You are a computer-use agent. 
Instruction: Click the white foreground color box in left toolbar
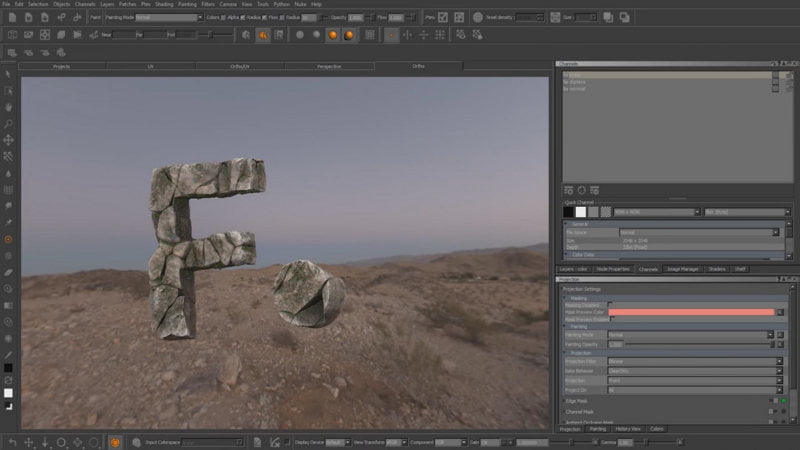(x=9, y=394)
